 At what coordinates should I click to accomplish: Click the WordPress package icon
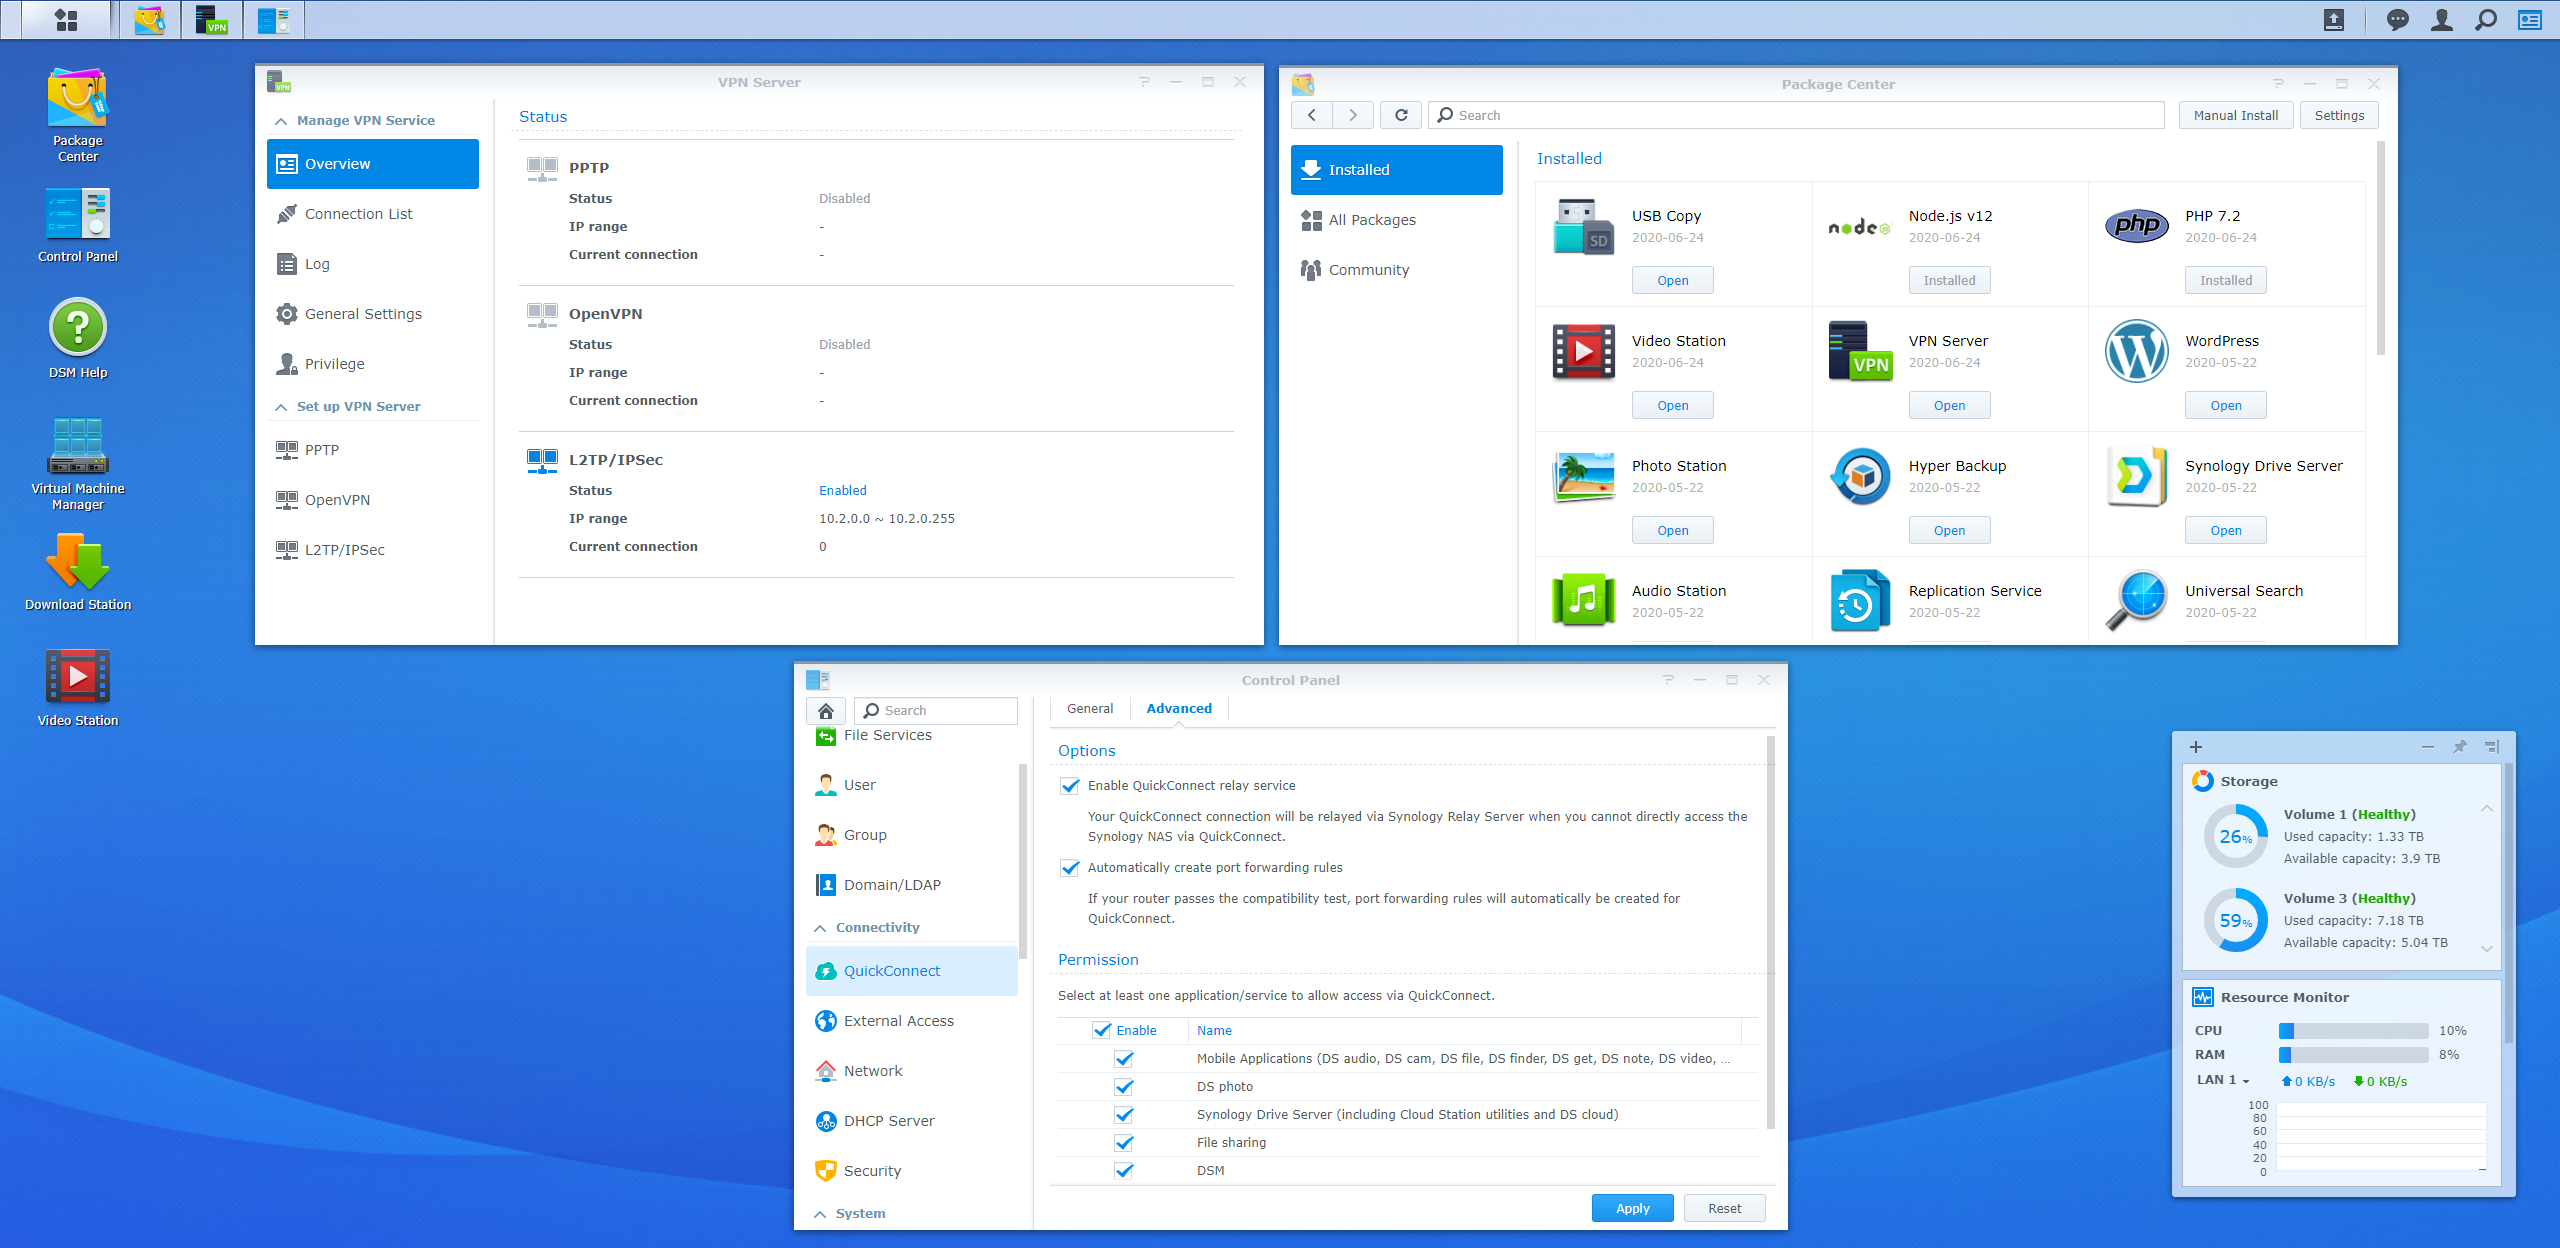coord(2136,351)
